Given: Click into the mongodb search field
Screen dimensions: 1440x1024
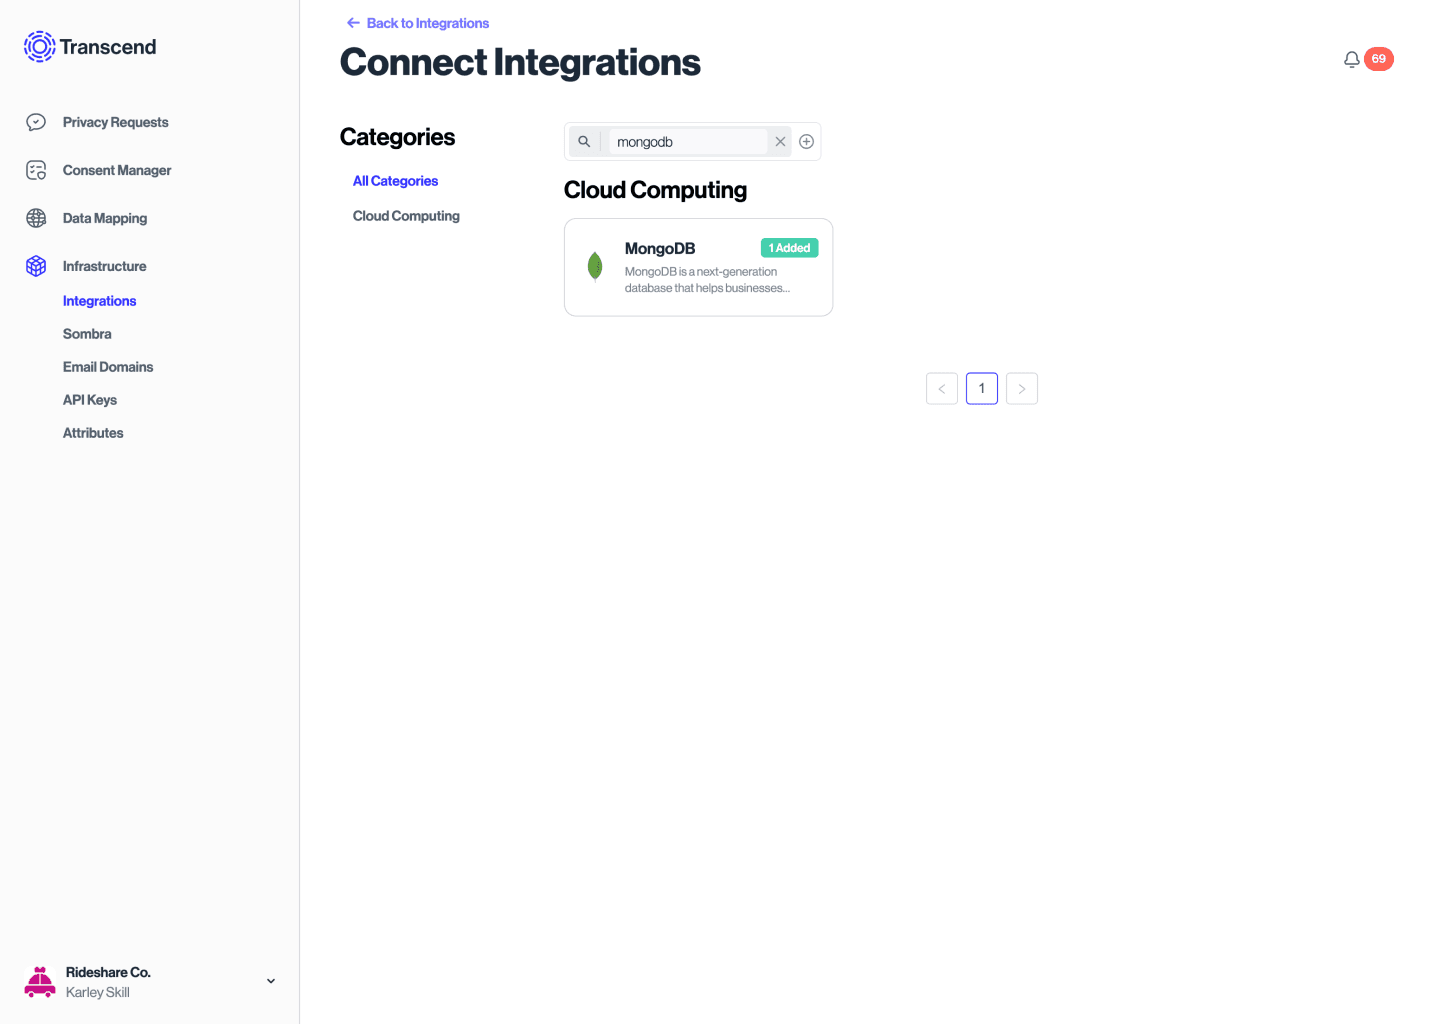Looking at the screenshot, I should (x=688, y=142).
